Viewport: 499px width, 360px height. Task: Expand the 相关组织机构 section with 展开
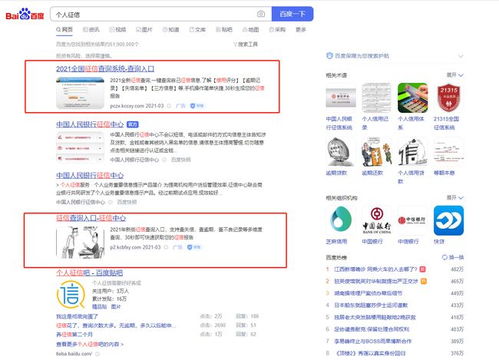tap(455, 198)
